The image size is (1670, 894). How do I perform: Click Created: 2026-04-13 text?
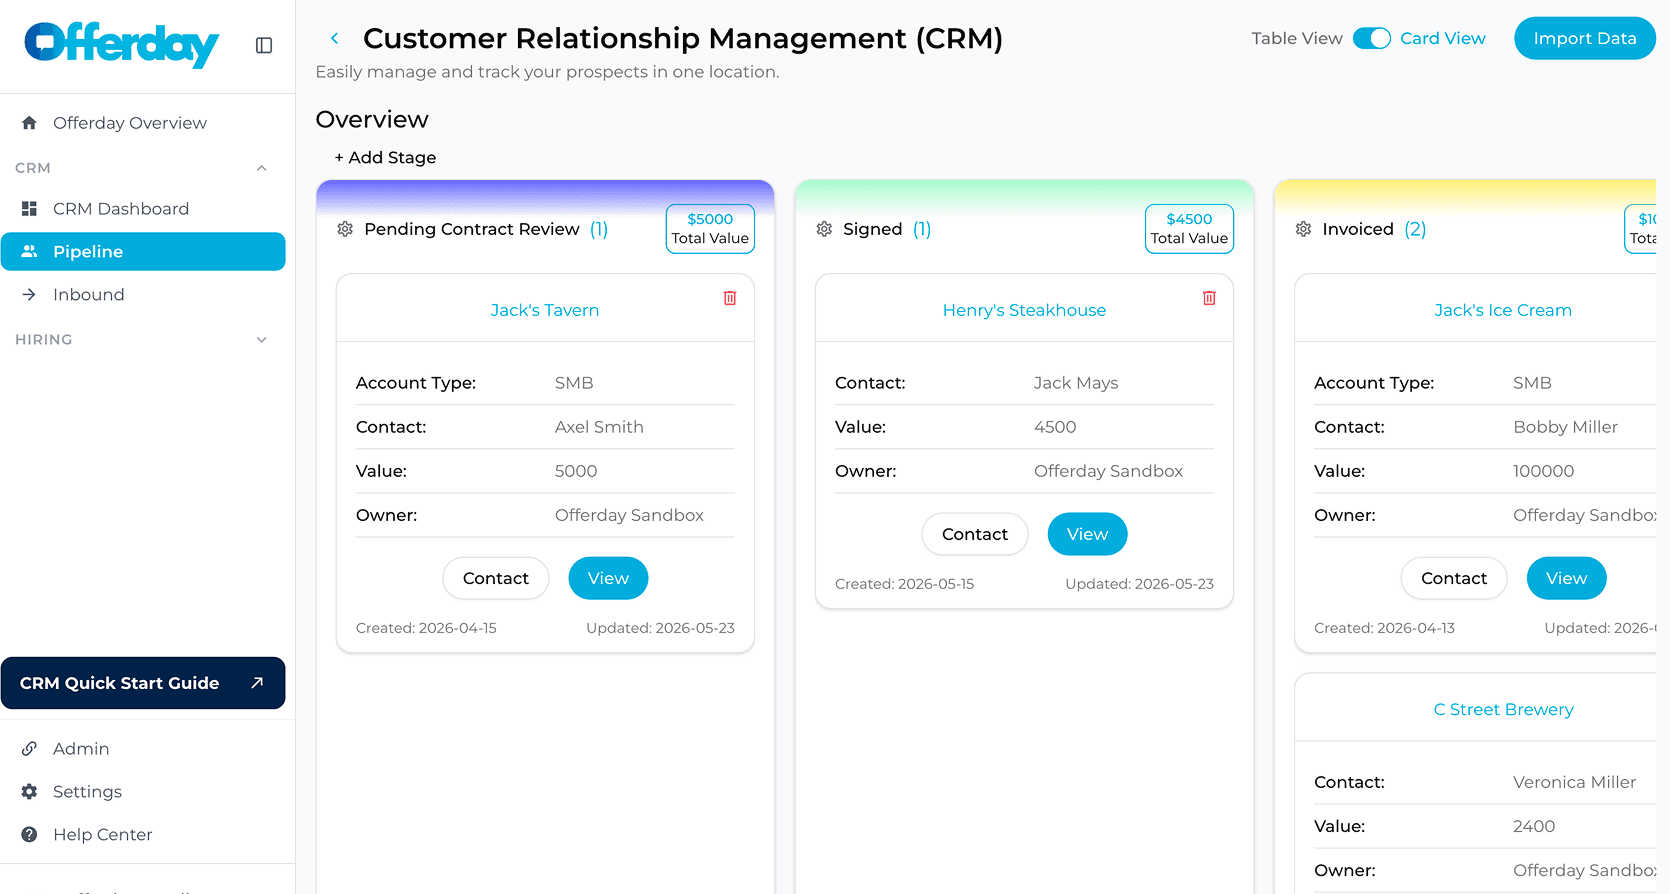(x=1384, y=628)
